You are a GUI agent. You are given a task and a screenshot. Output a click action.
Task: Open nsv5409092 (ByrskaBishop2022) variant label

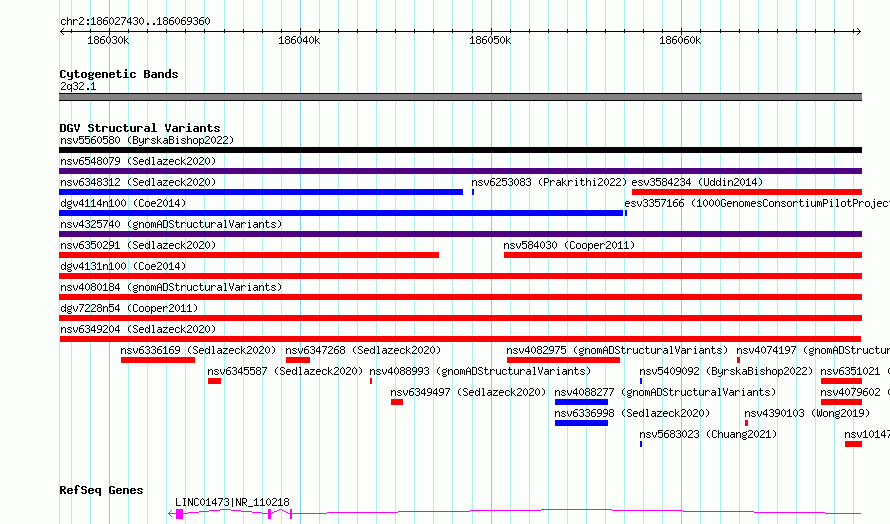click(x=726, y=371)
